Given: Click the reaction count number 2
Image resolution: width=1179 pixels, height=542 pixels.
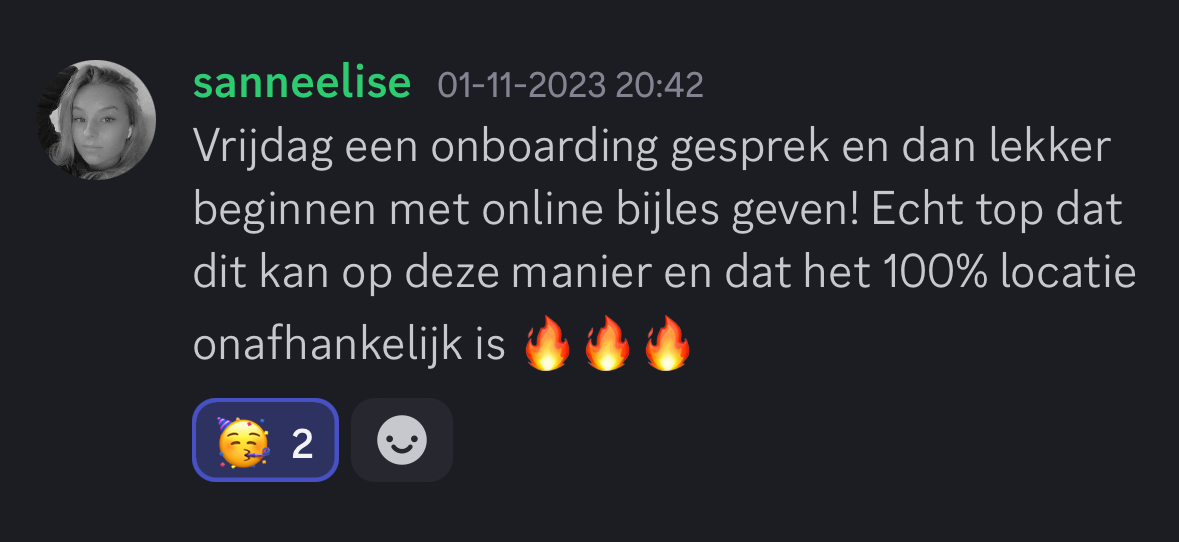Looking at the screenshot, I should [x=302, y=445].
